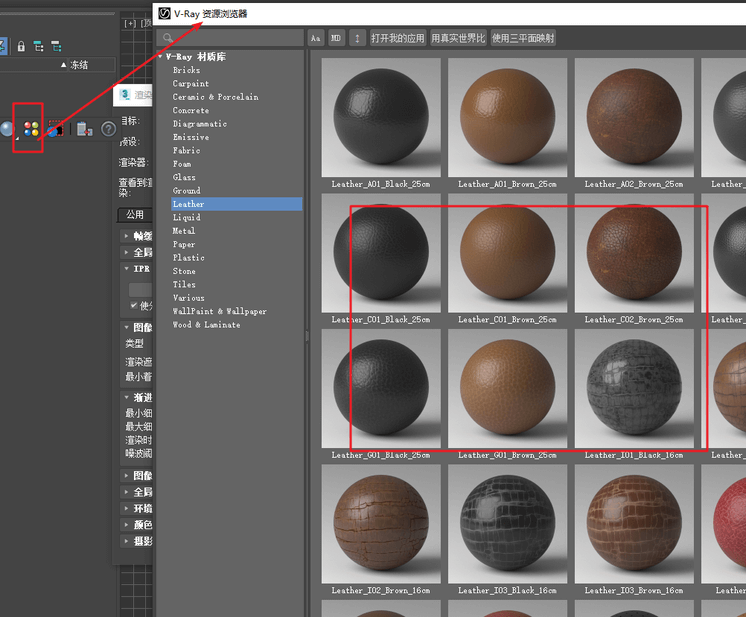
Task: Open the Fabric category
Action: tap(186, 150)
